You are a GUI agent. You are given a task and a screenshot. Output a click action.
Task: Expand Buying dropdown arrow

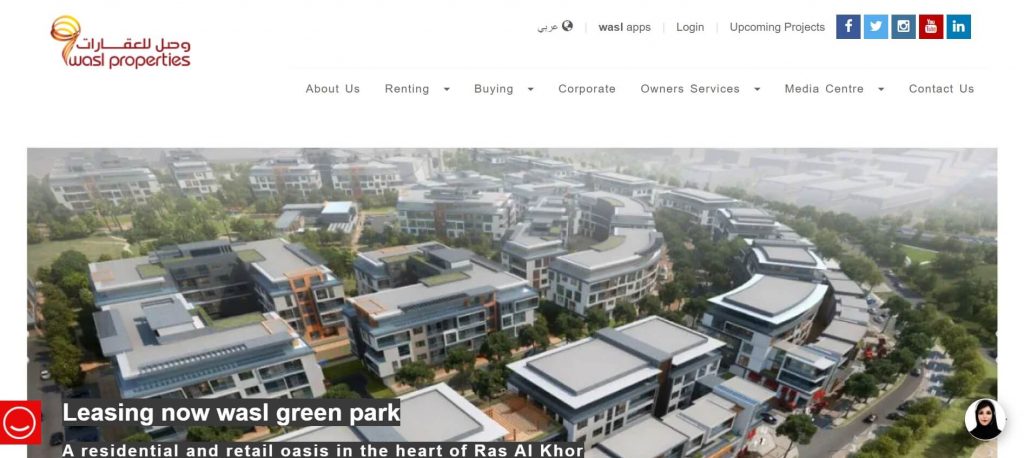tap(530, 90)
